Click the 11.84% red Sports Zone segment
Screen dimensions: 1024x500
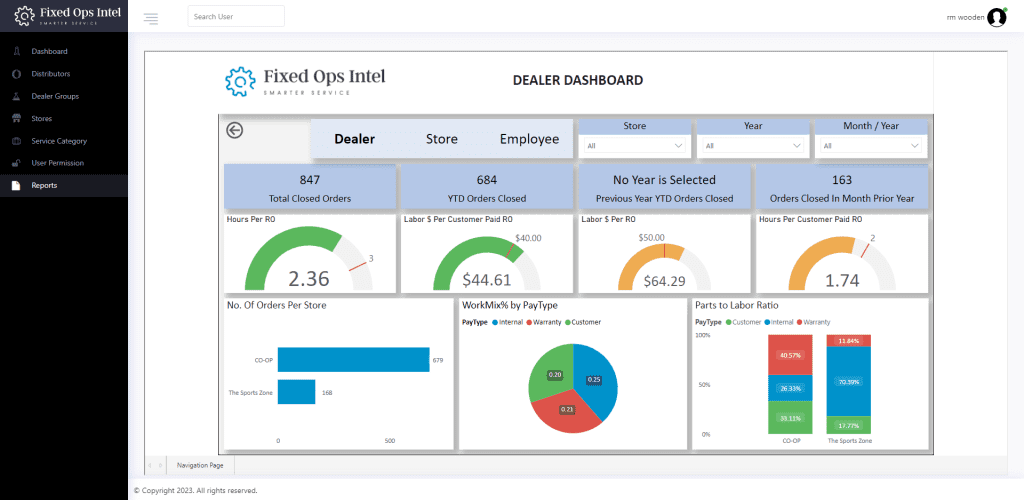[848, 341]
